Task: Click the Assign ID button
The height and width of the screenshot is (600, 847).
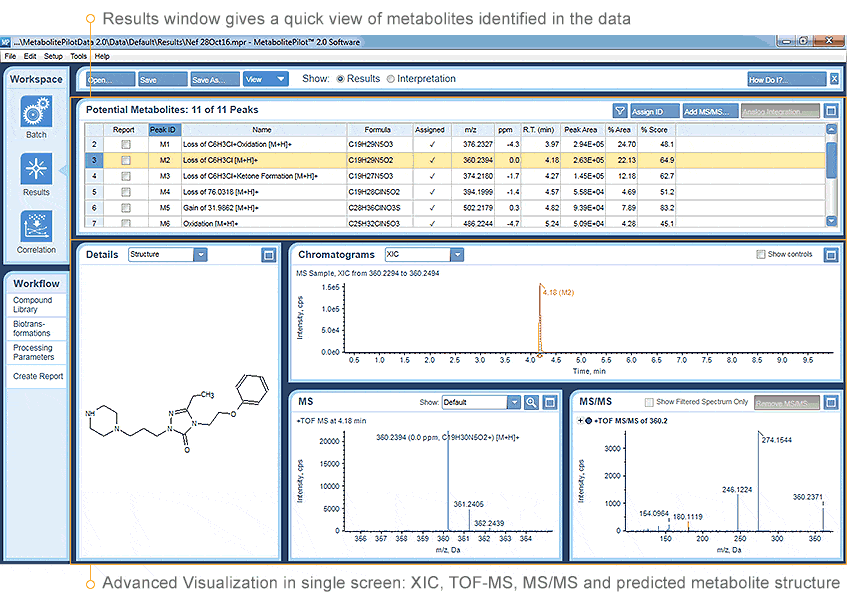Action: pos(654,111)
